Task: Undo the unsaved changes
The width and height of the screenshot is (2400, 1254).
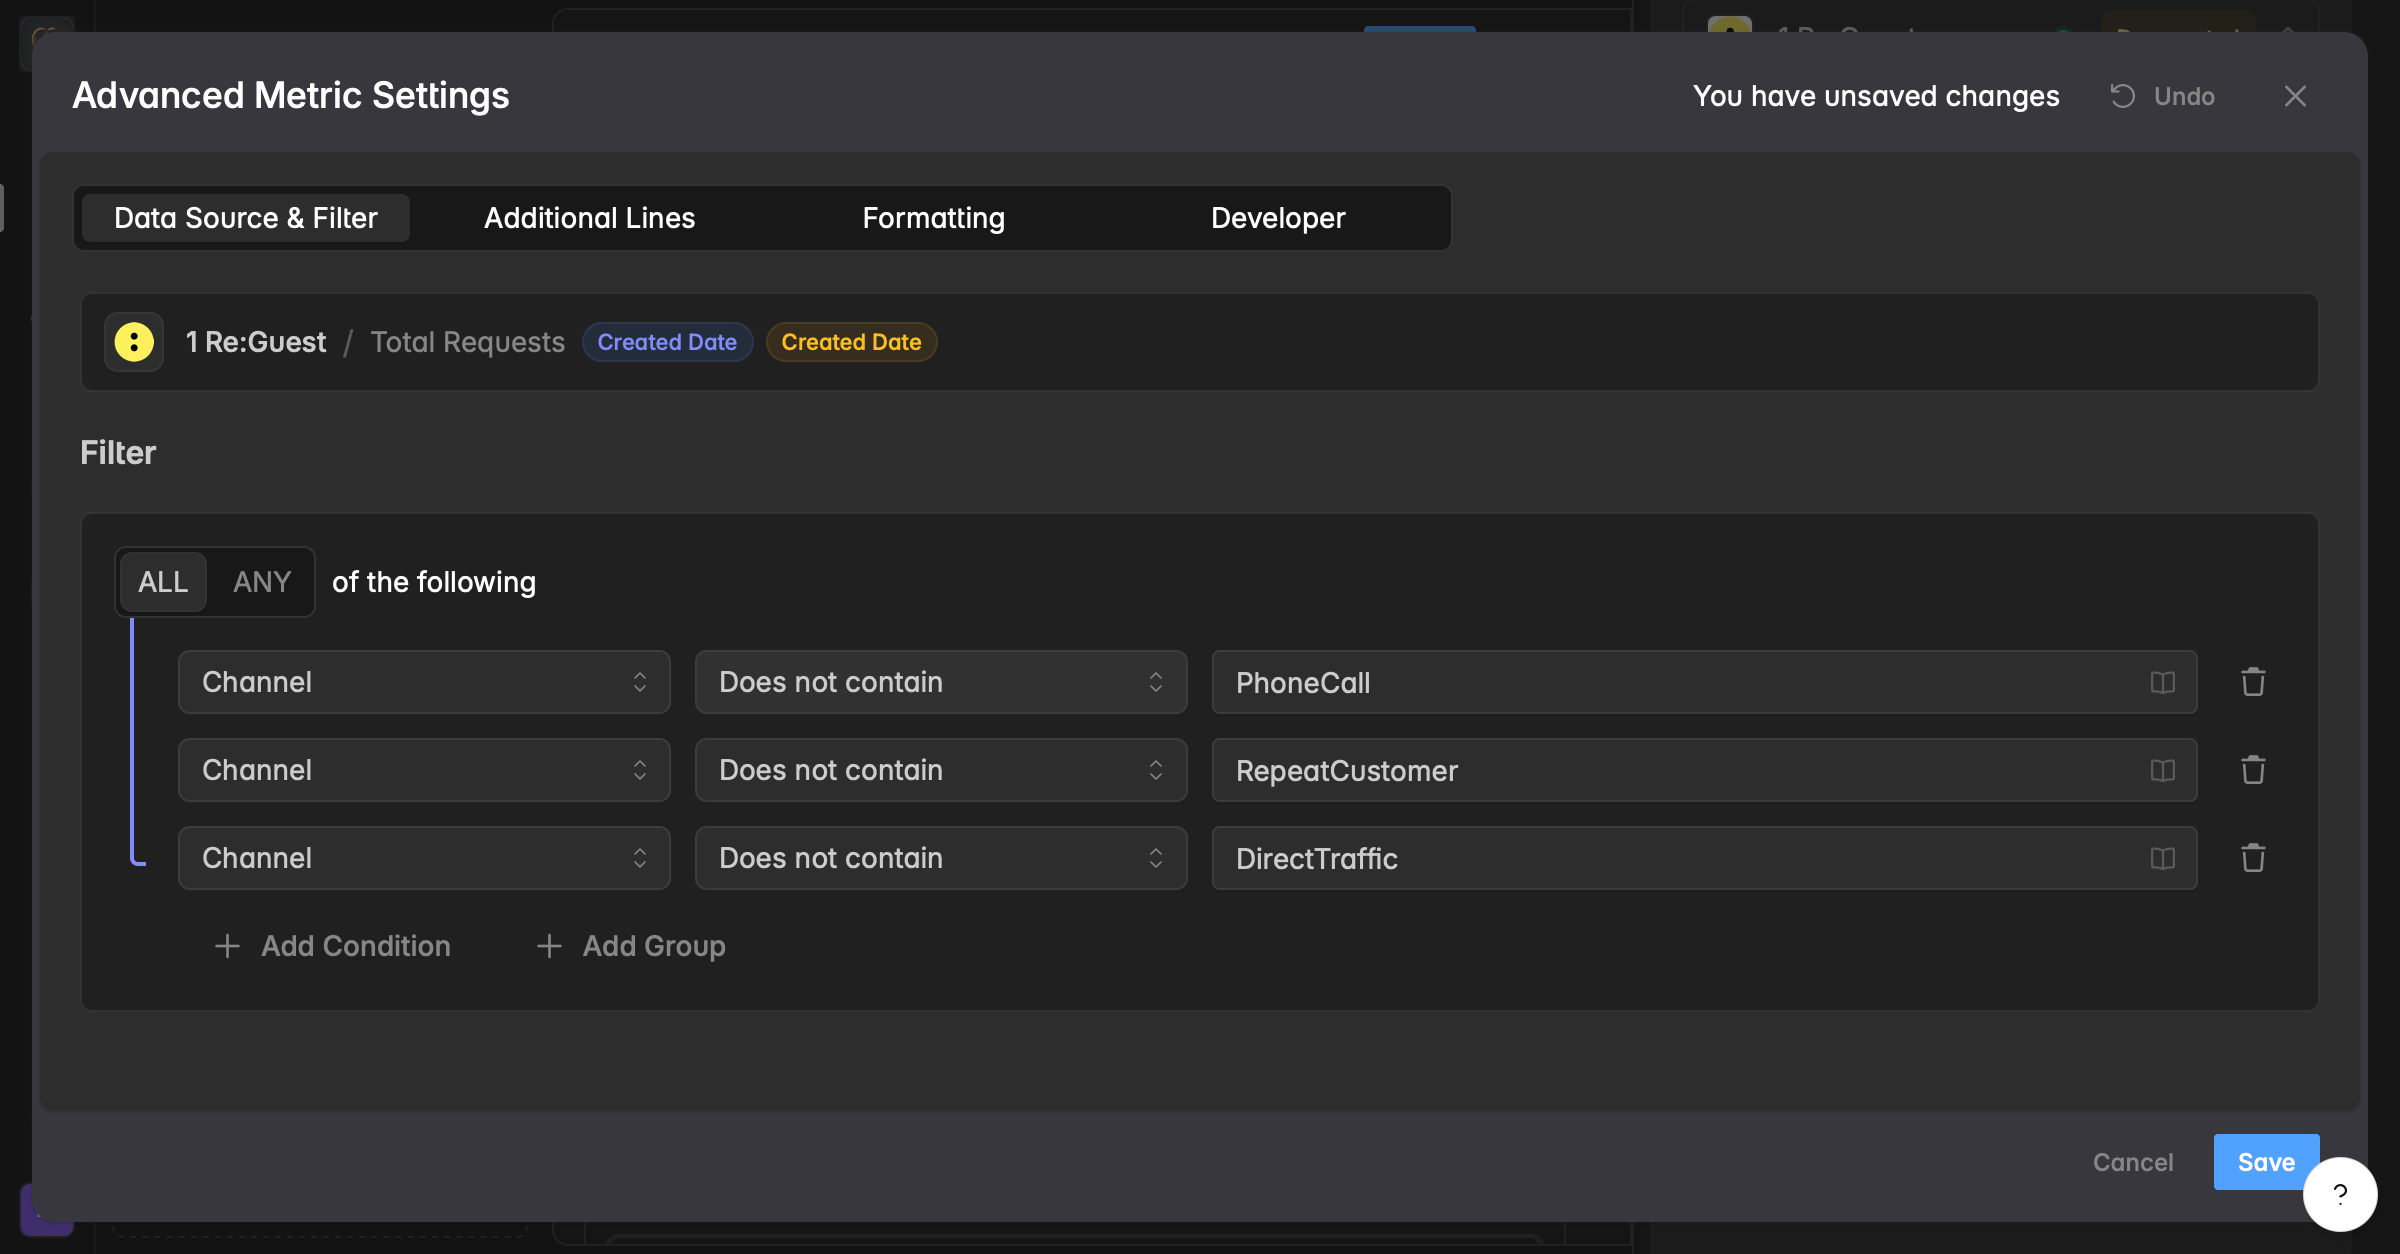Action: [x=2163, y=96]
